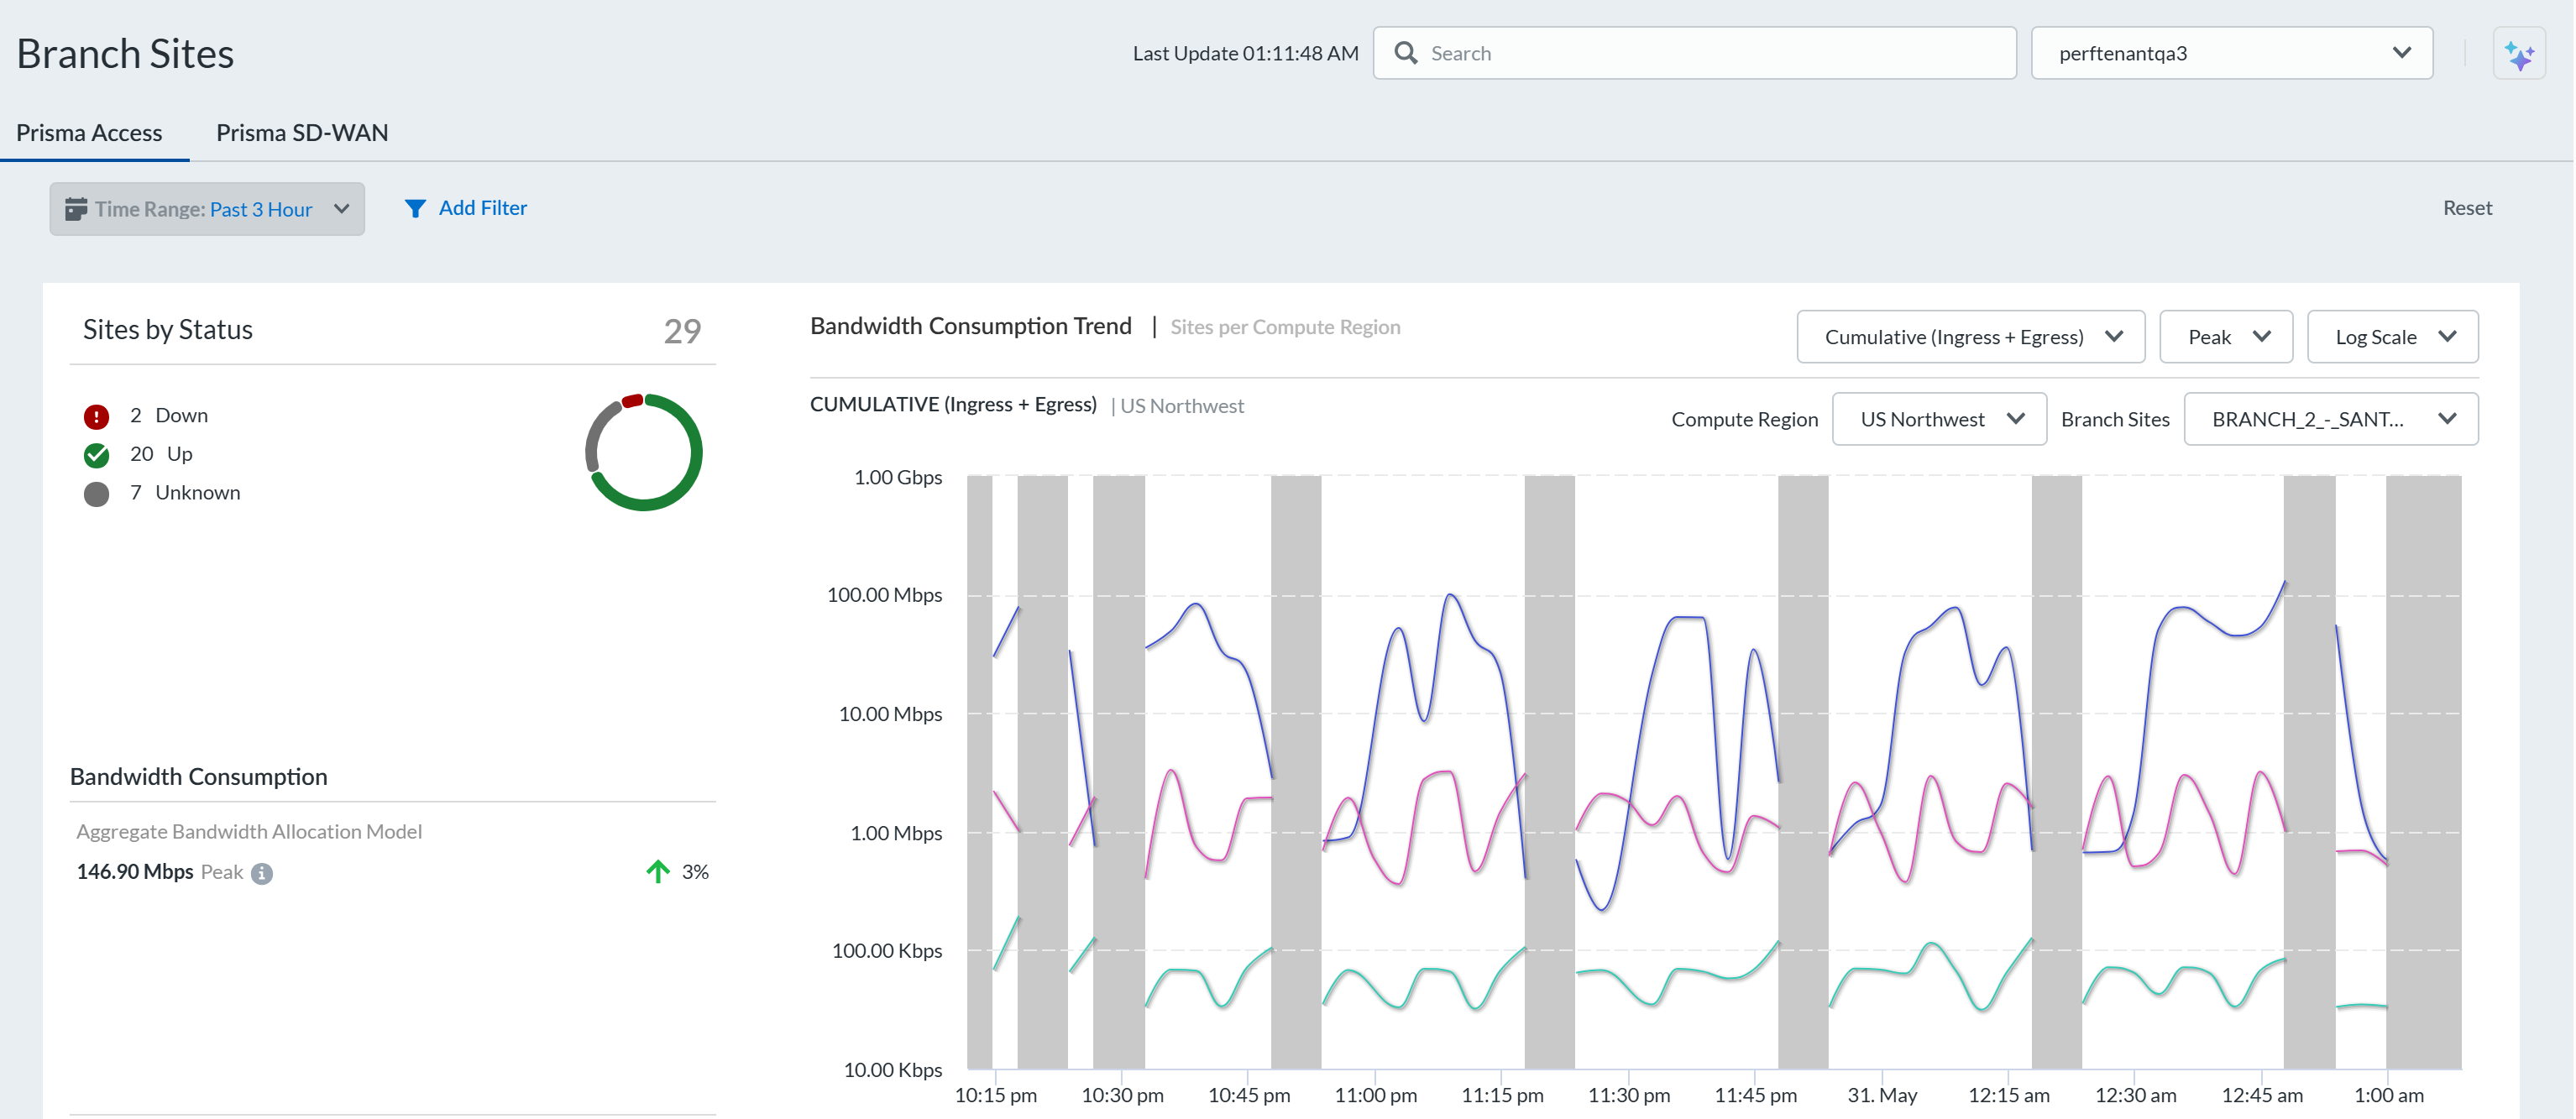Open the Peak dropdown
The width and height of the screenshot is (2576, 1119).
point(2225,337)
